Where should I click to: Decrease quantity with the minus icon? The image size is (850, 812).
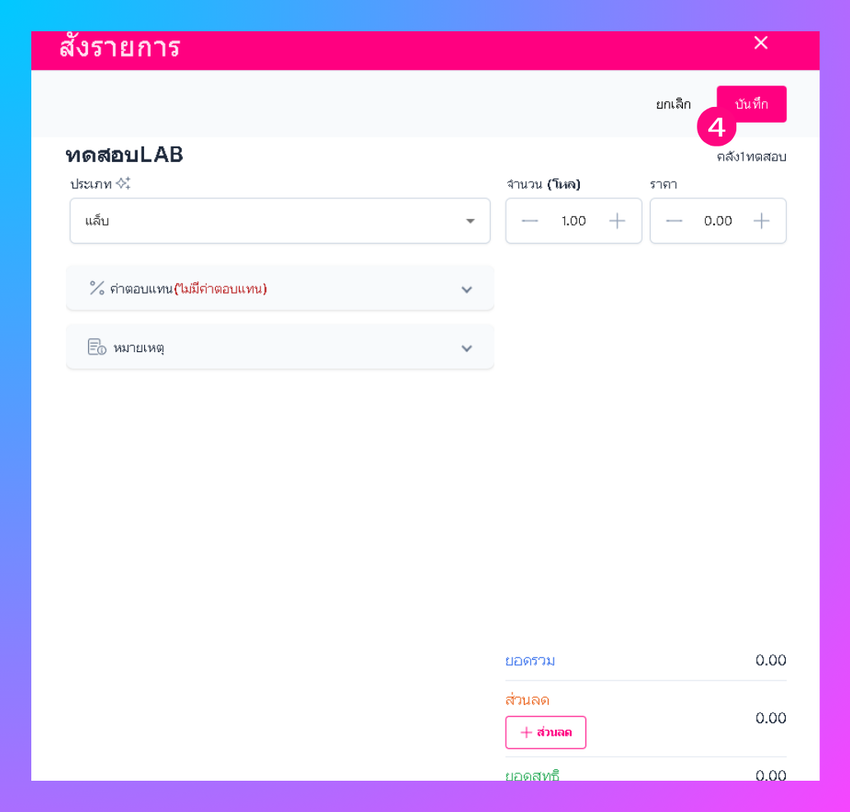tap(530, 221)
